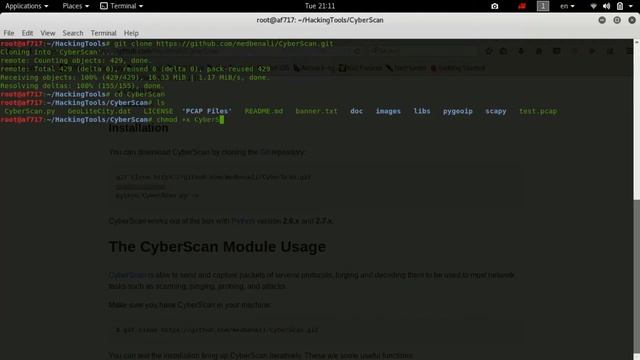Click the 'cd CyberScan' command text

click(x=140, y=94)
